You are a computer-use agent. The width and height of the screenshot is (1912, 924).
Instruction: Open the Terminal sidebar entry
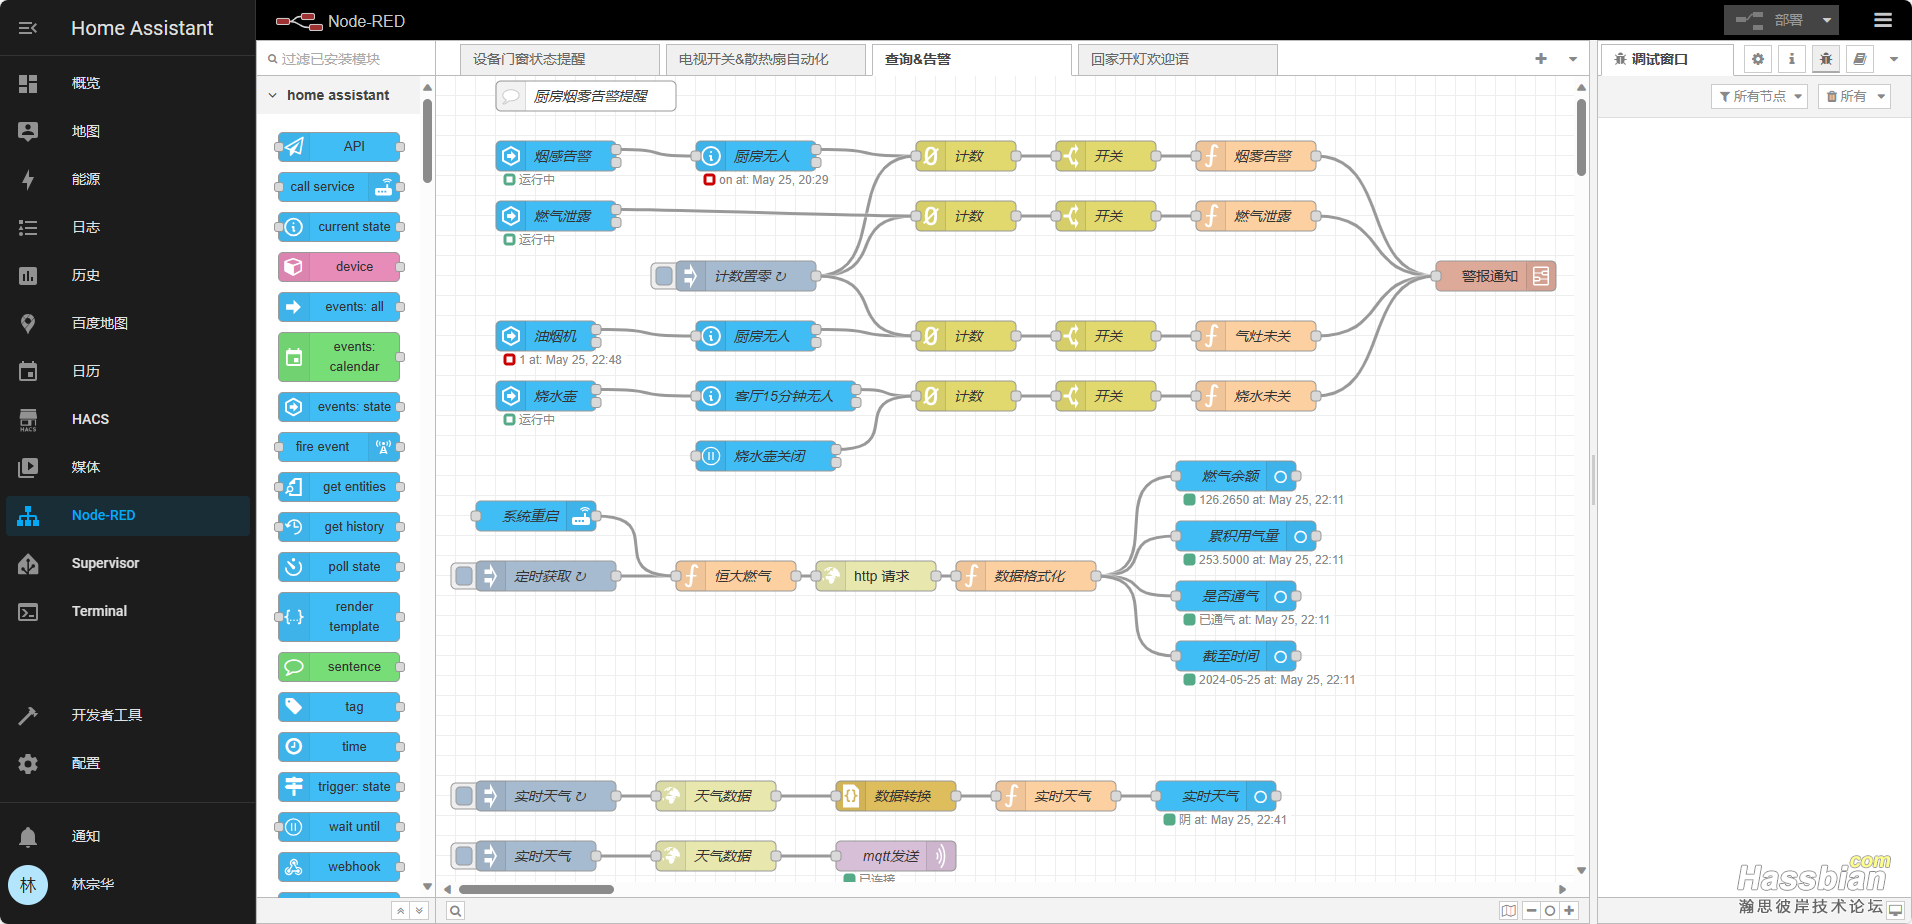tap(128, 611)
